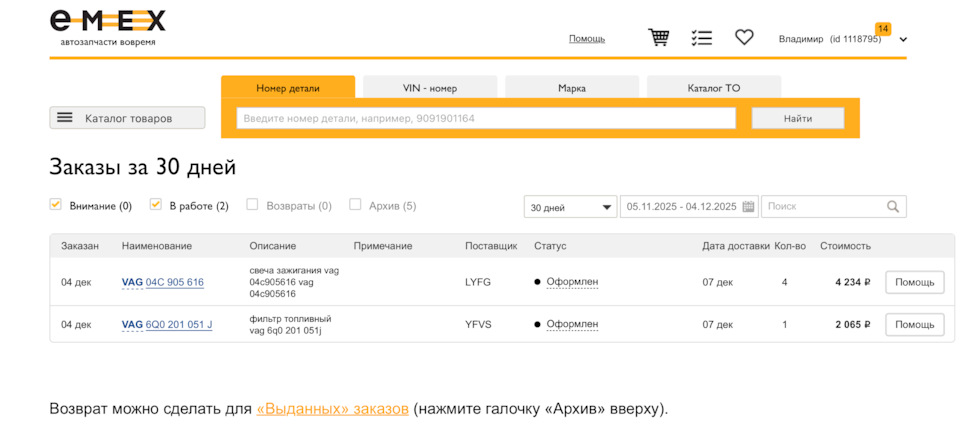Expand status Оформлен for 04C 905 616
This screenshot has width=960, height=443.
(572, 282)
